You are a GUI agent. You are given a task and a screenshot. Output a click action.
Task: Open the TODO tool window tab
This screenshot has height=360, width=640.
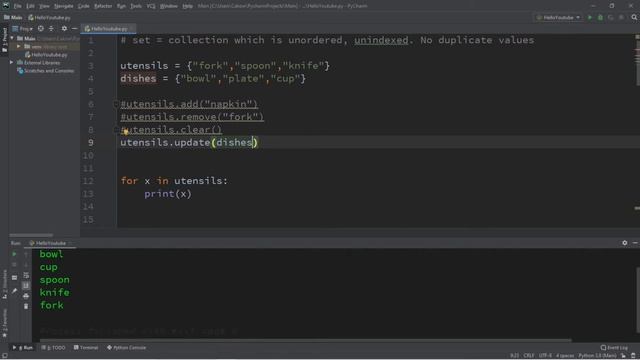(x=53, y=348)
